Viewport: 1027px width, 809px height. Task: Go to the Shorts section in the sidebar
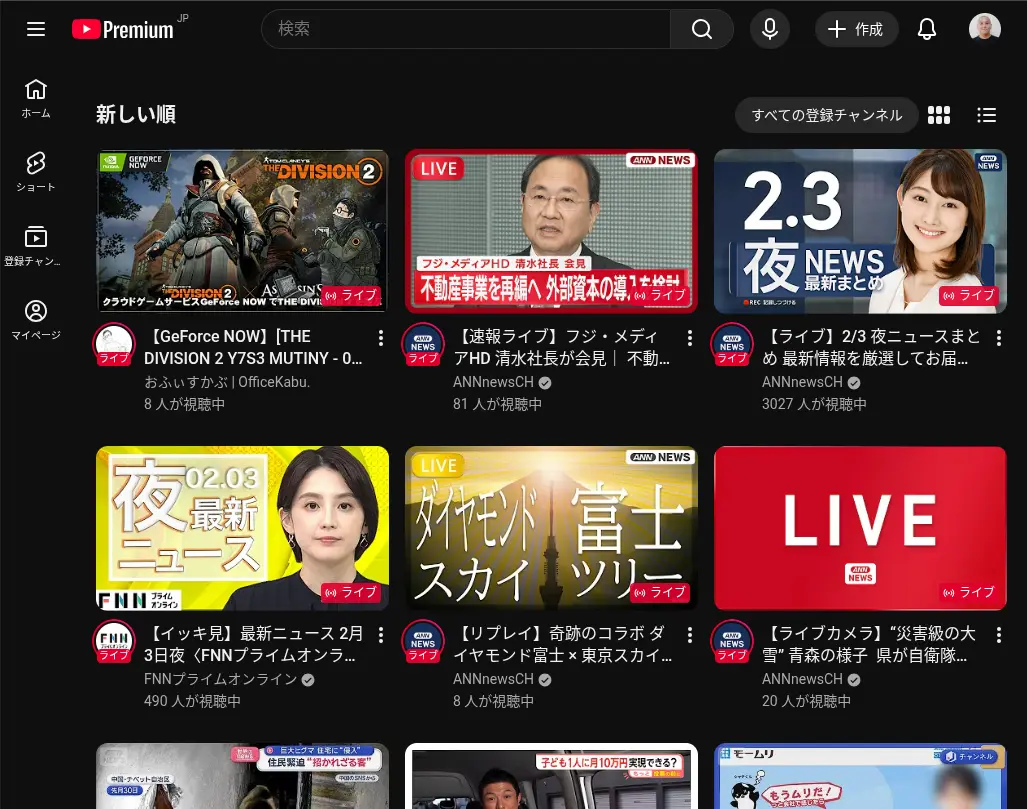(x=36, y=170)
